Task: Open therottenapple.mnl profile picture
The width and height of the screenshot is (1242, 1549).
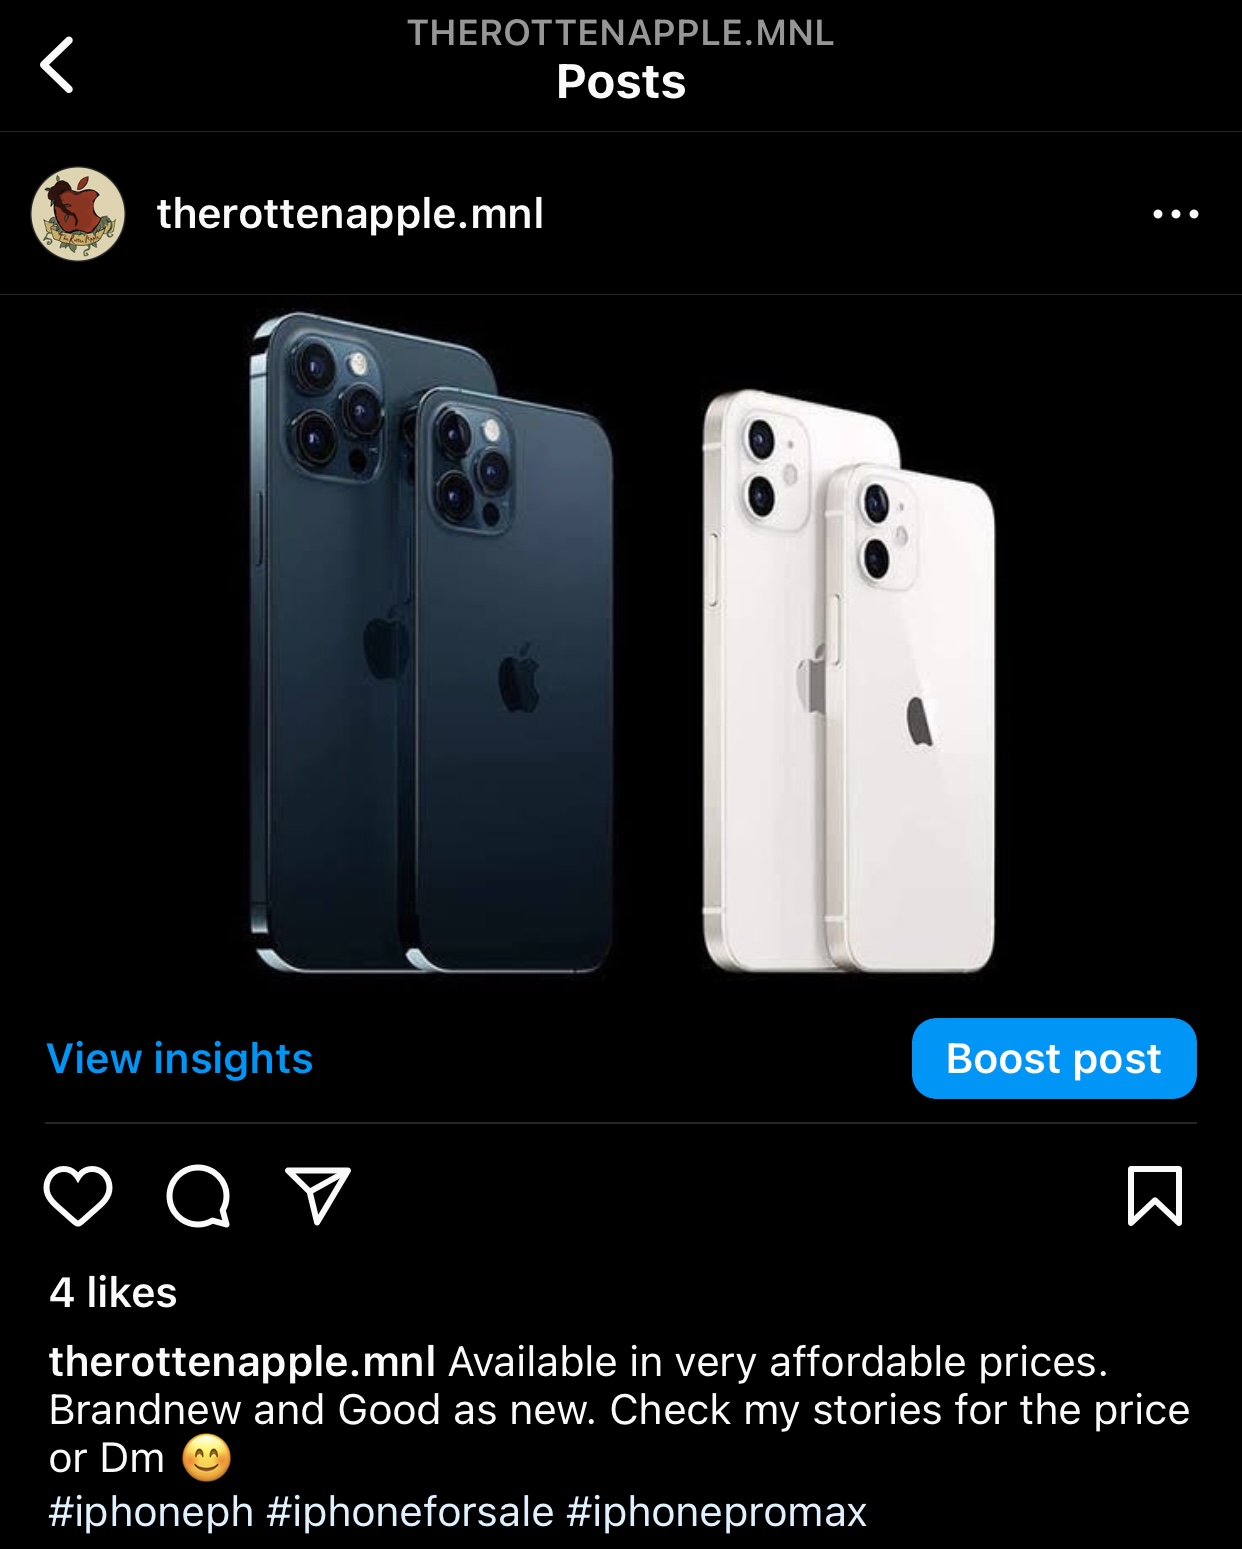Action: coord(78,214)
